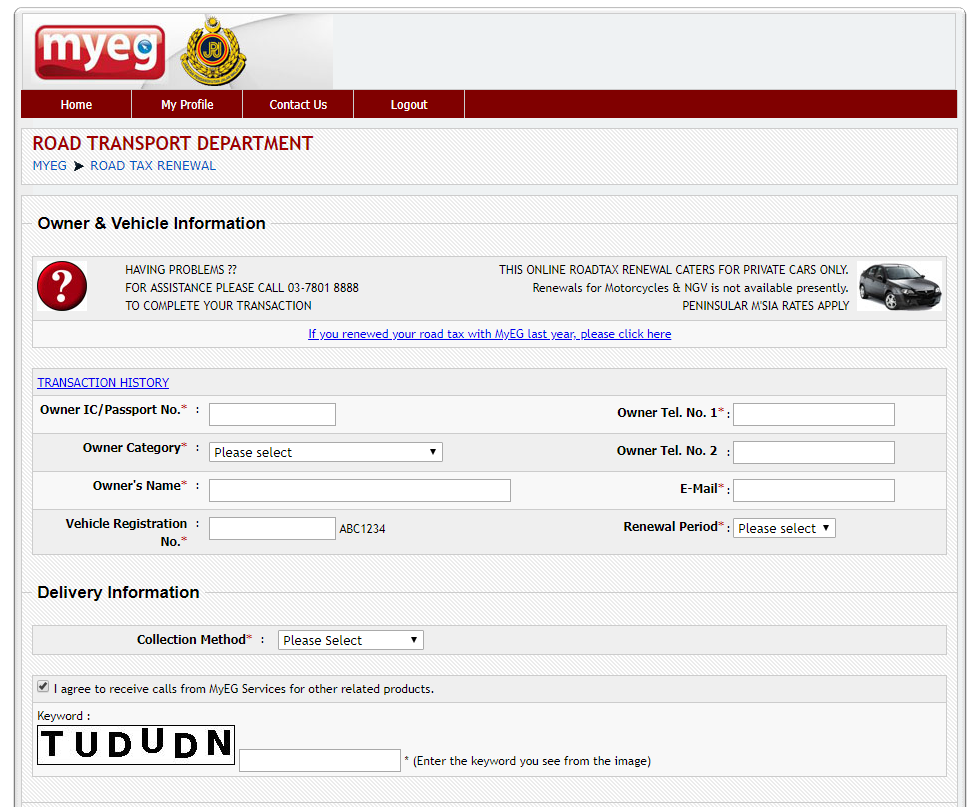
Task: Click the MyEG logo
Action: point(100,51)
